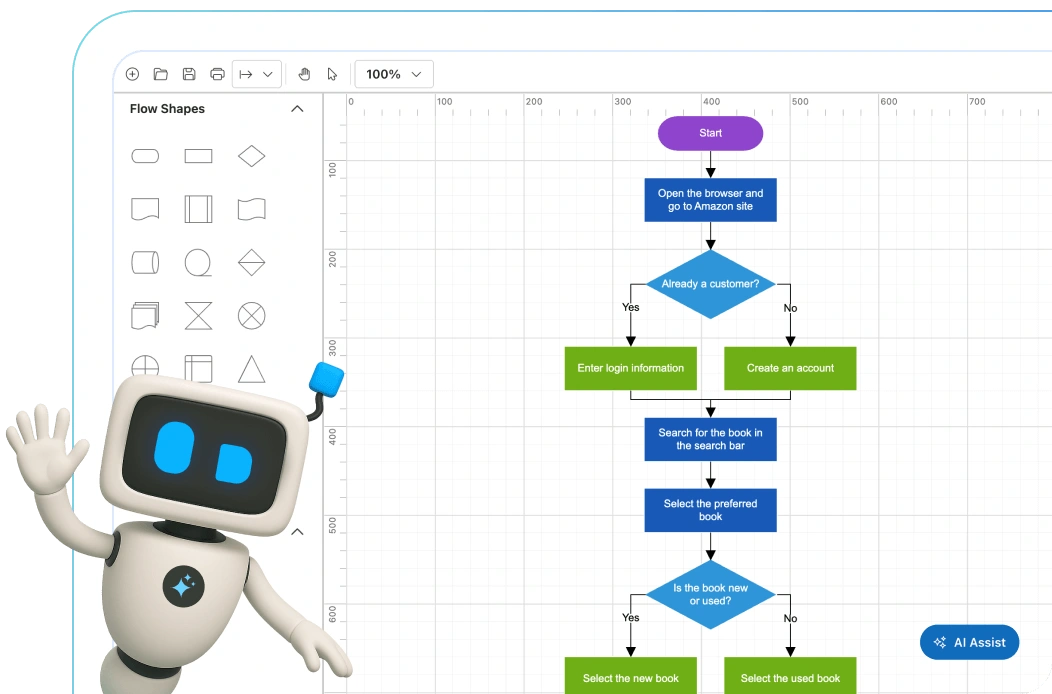The width and height of the screenshot is (1052, 694).
Task: Click the AI Assist button
Action: click(969, 642)
